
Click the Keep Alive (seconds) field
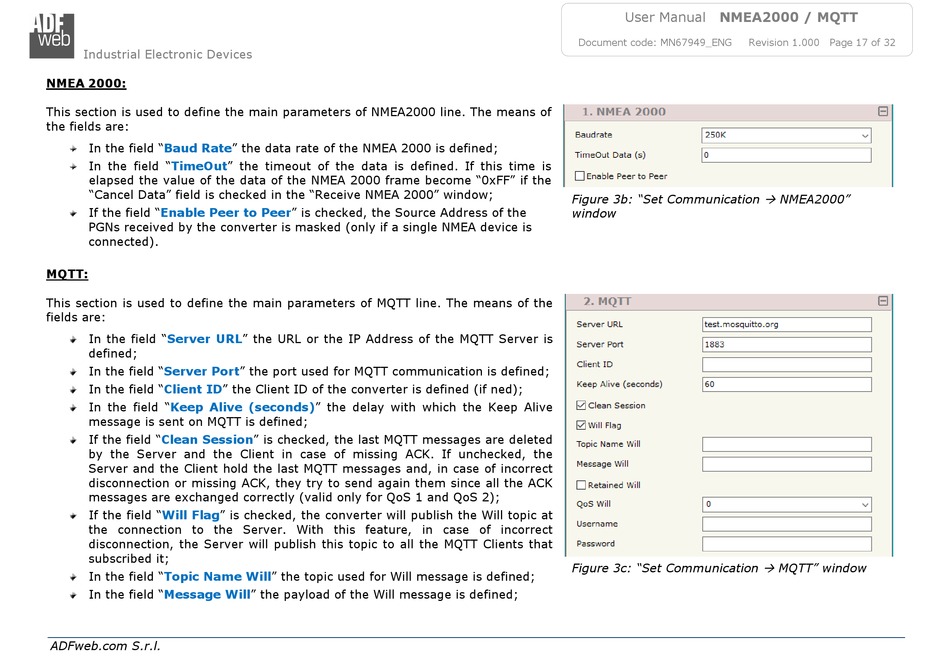pyautogui.click(x=786, y=384)
